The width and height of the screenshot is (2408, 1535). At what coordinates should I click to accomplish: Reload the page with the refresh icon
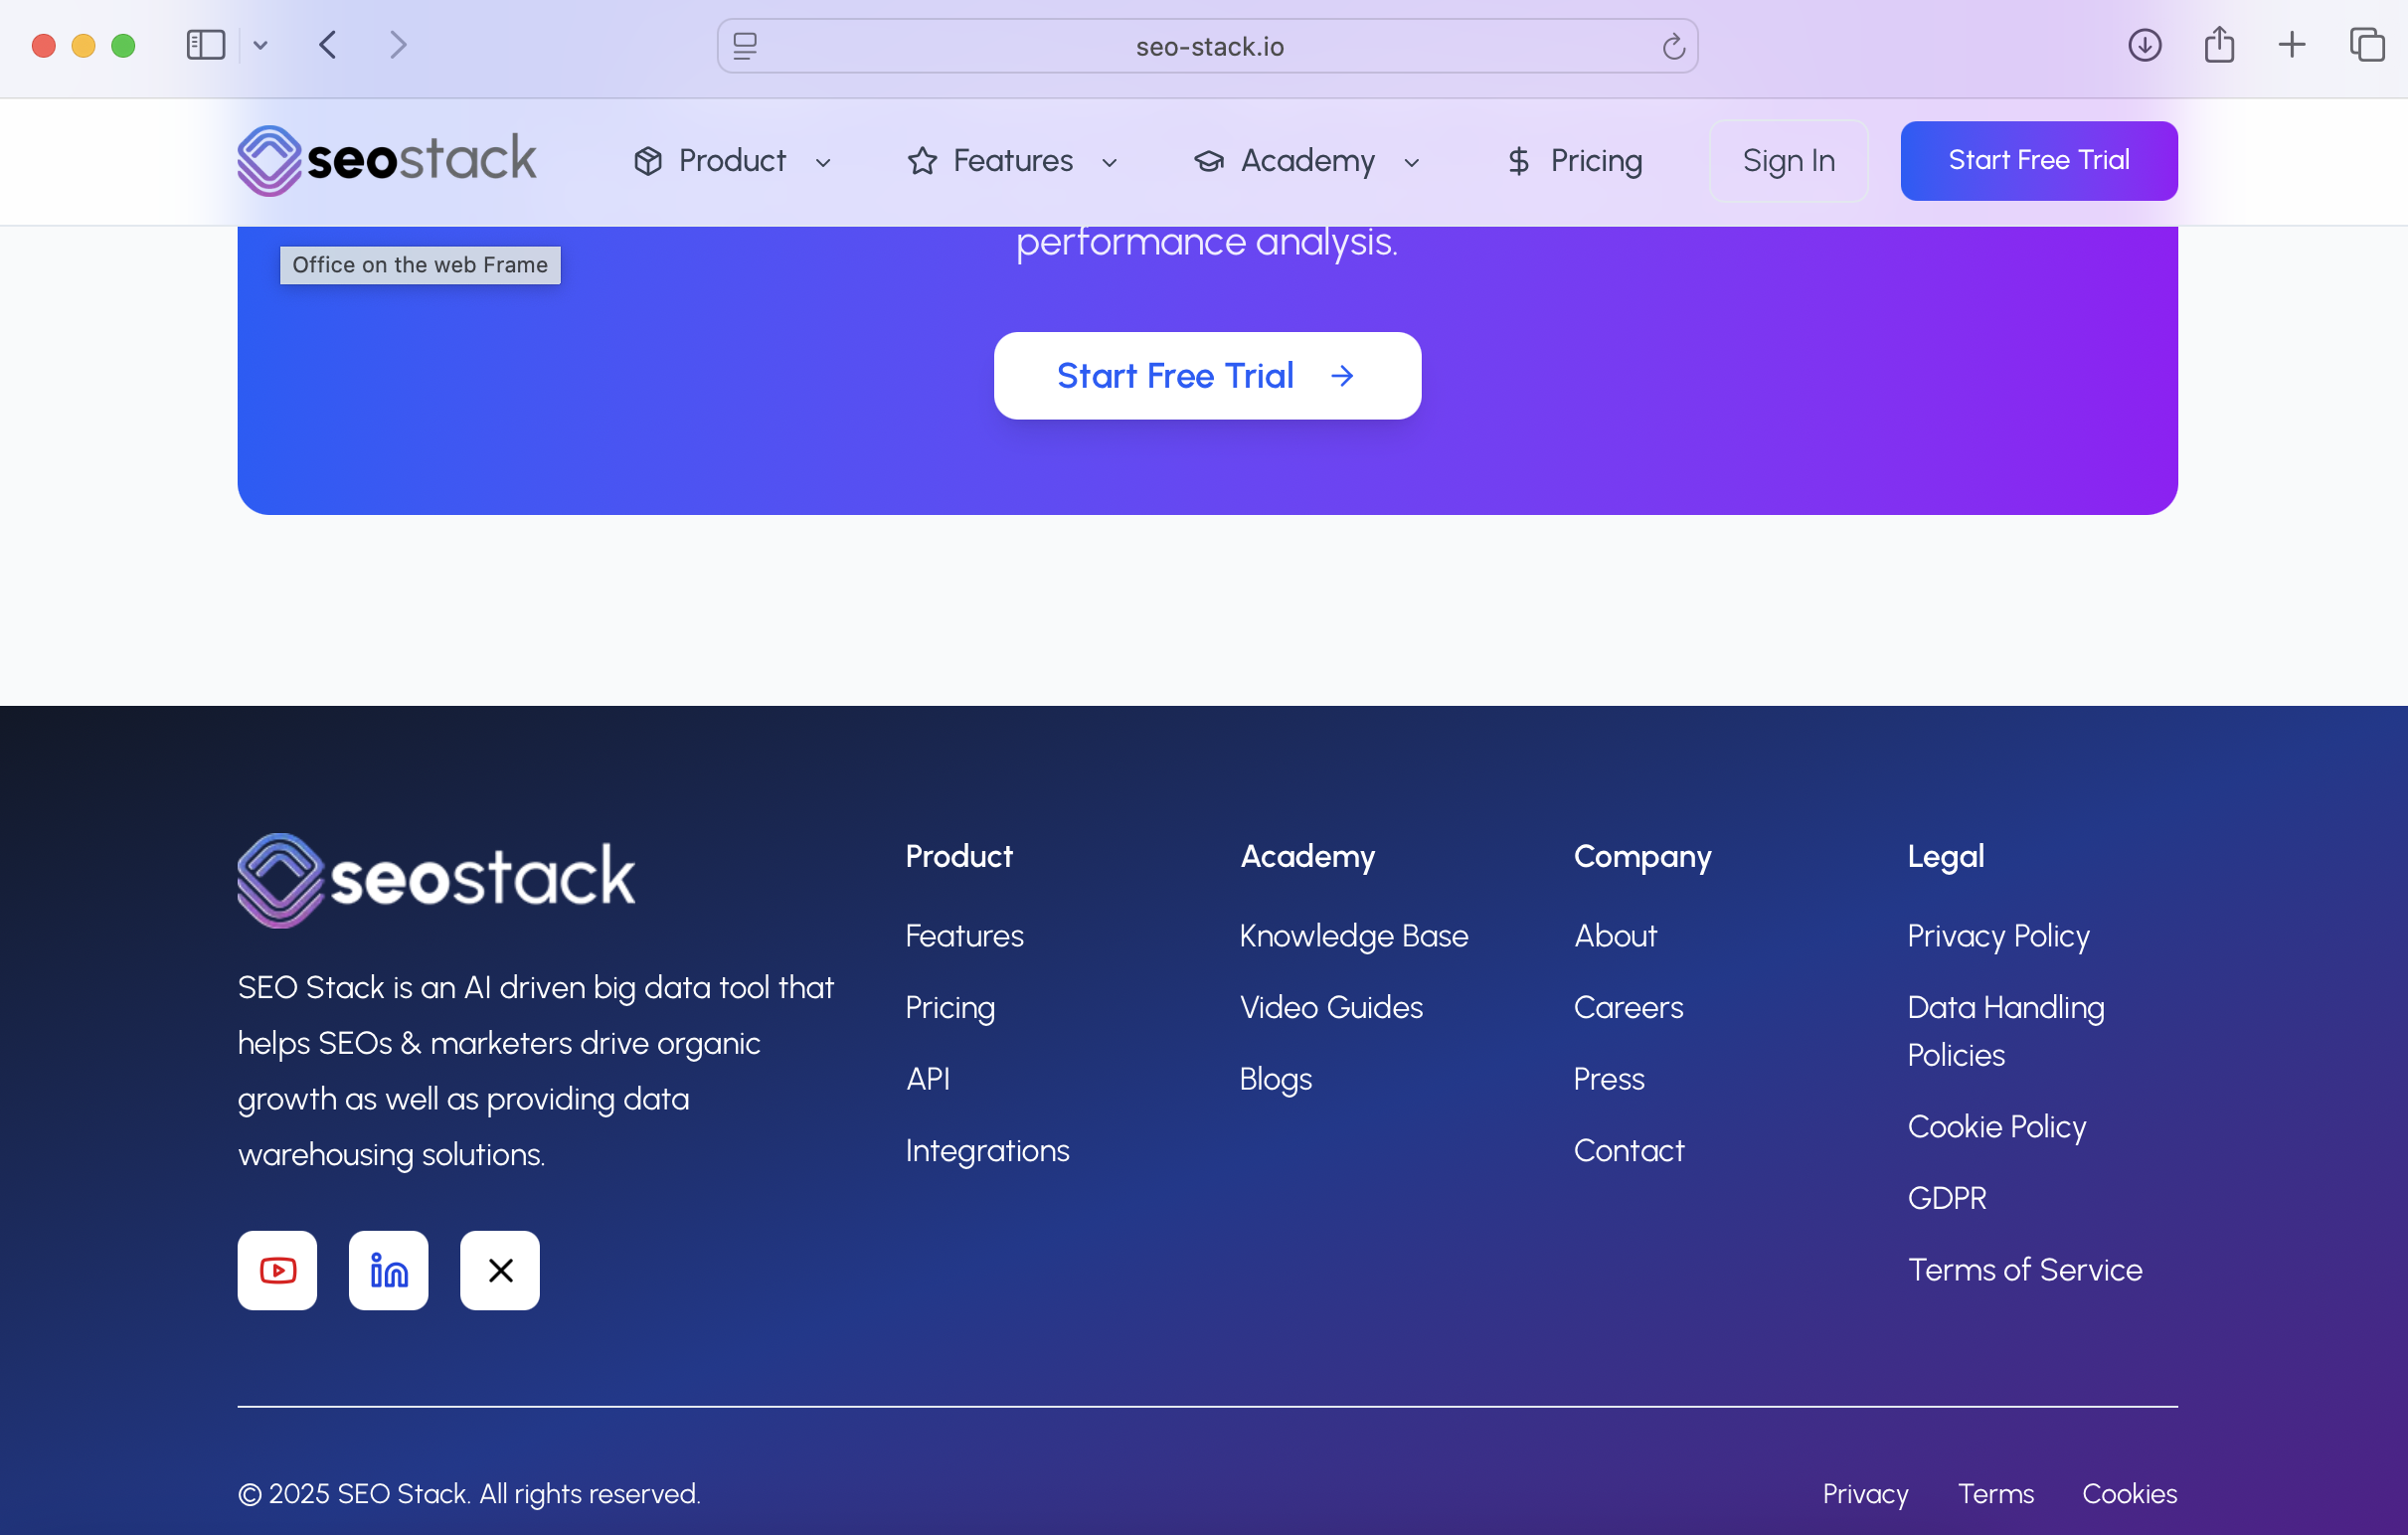[1673, 46]
